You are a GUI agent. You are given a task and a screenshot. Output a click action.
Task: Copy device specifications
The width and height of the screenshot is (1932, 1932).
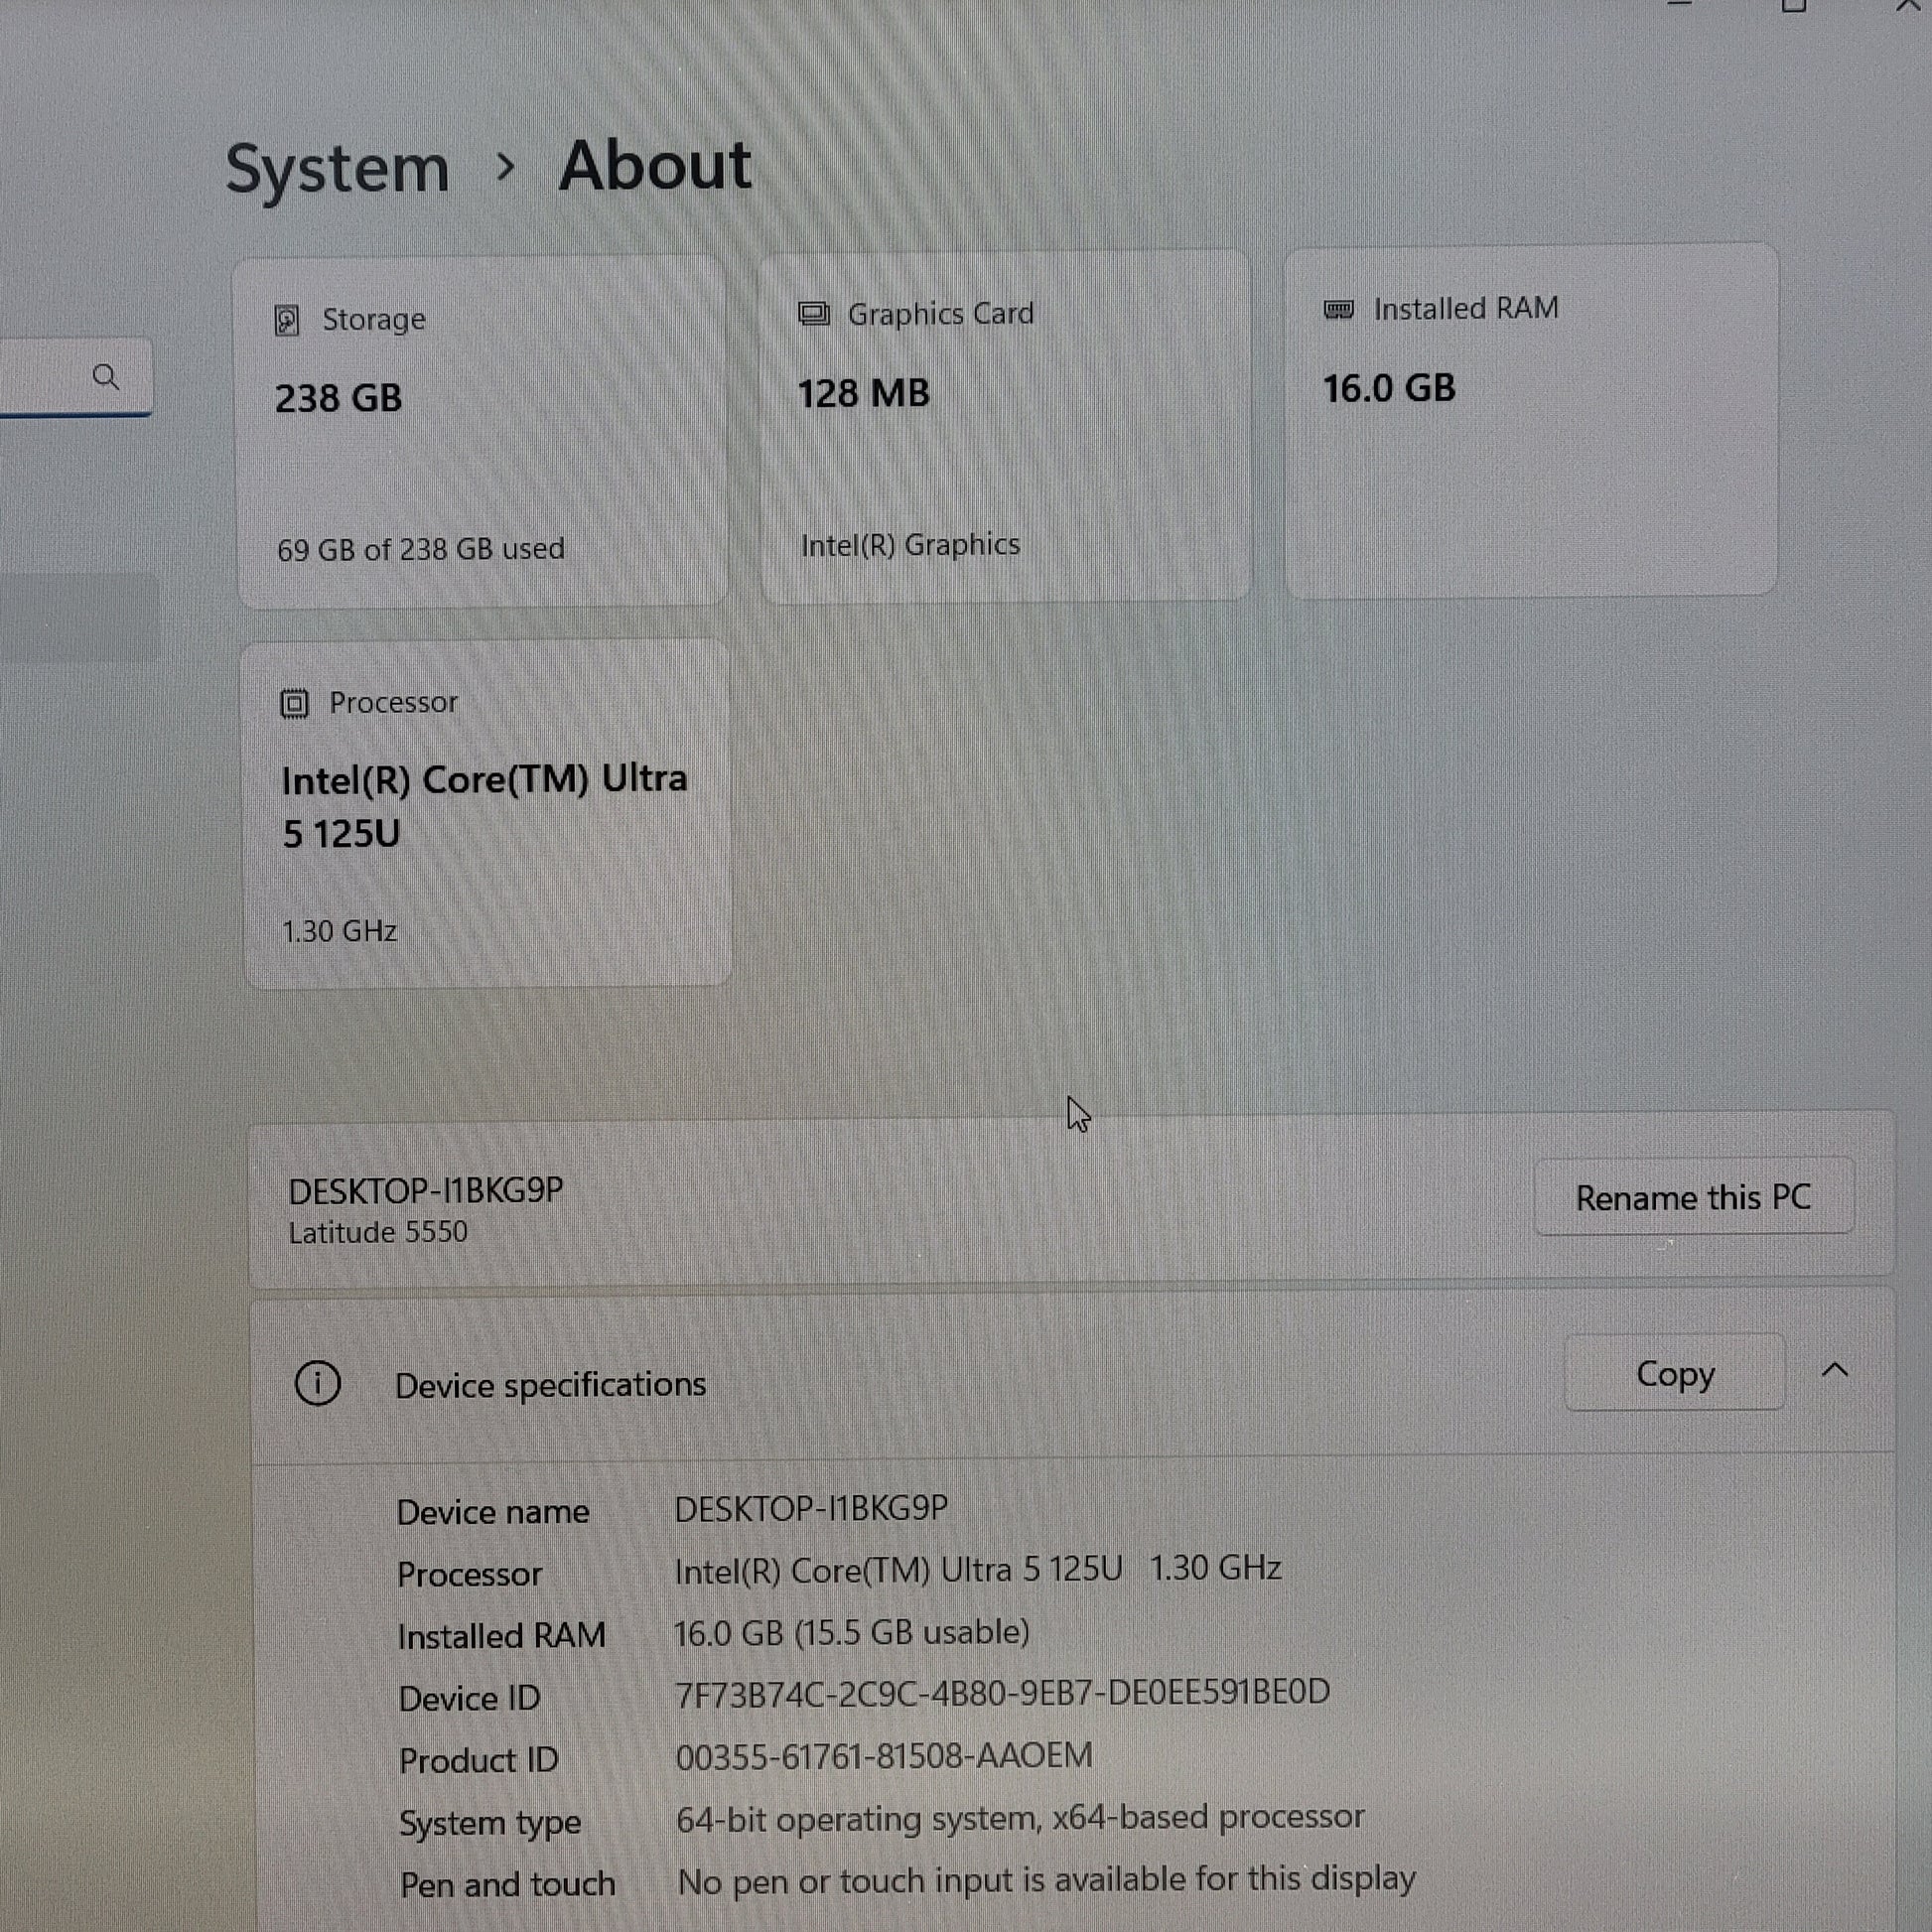(x=1674, y=1373)
